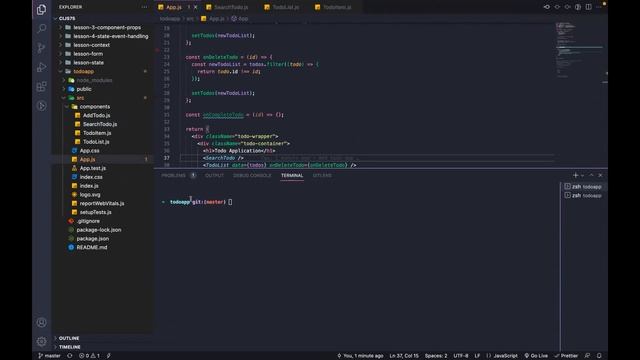Image resolution: width=640 pixels, height=360 pixels.
Task: Split the editor to the right
Action: pyautogui.click(x=589, y=7)
